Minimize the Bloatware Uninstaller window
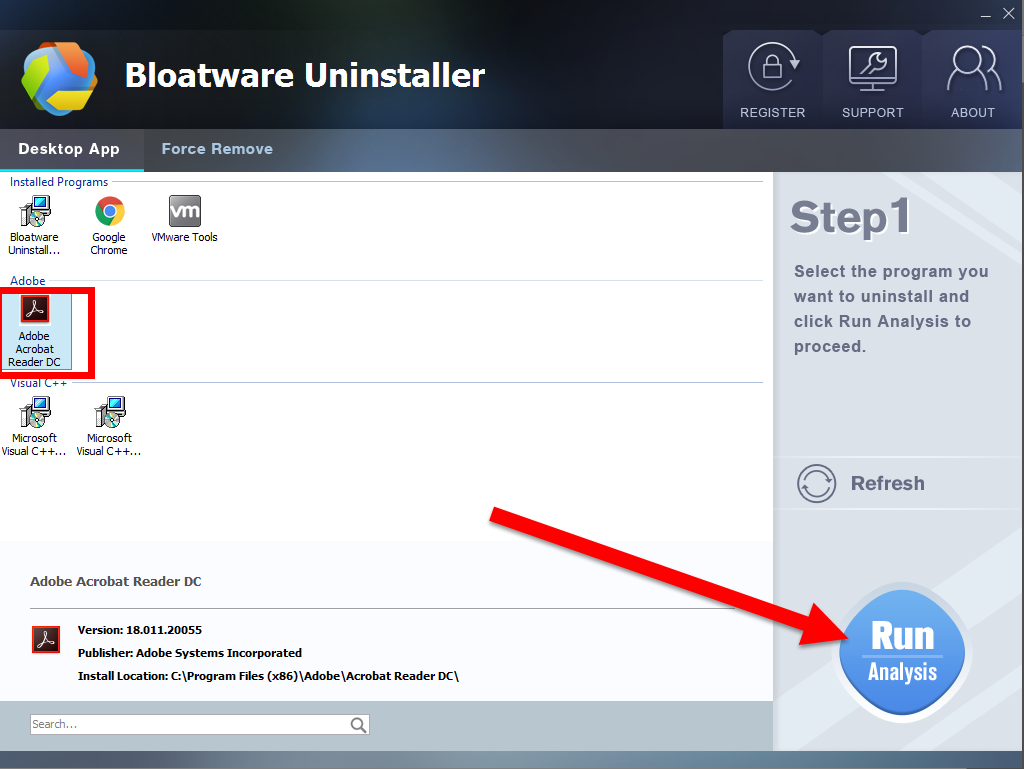The width and height of the screenshot is (1024, 769). tap(985, 14)
